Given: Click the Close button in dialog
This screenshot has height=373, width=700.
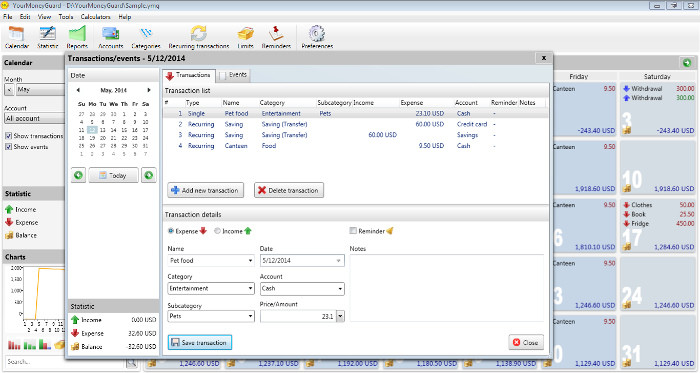Looking at the screenshot, I should click(x=526, y=343).
